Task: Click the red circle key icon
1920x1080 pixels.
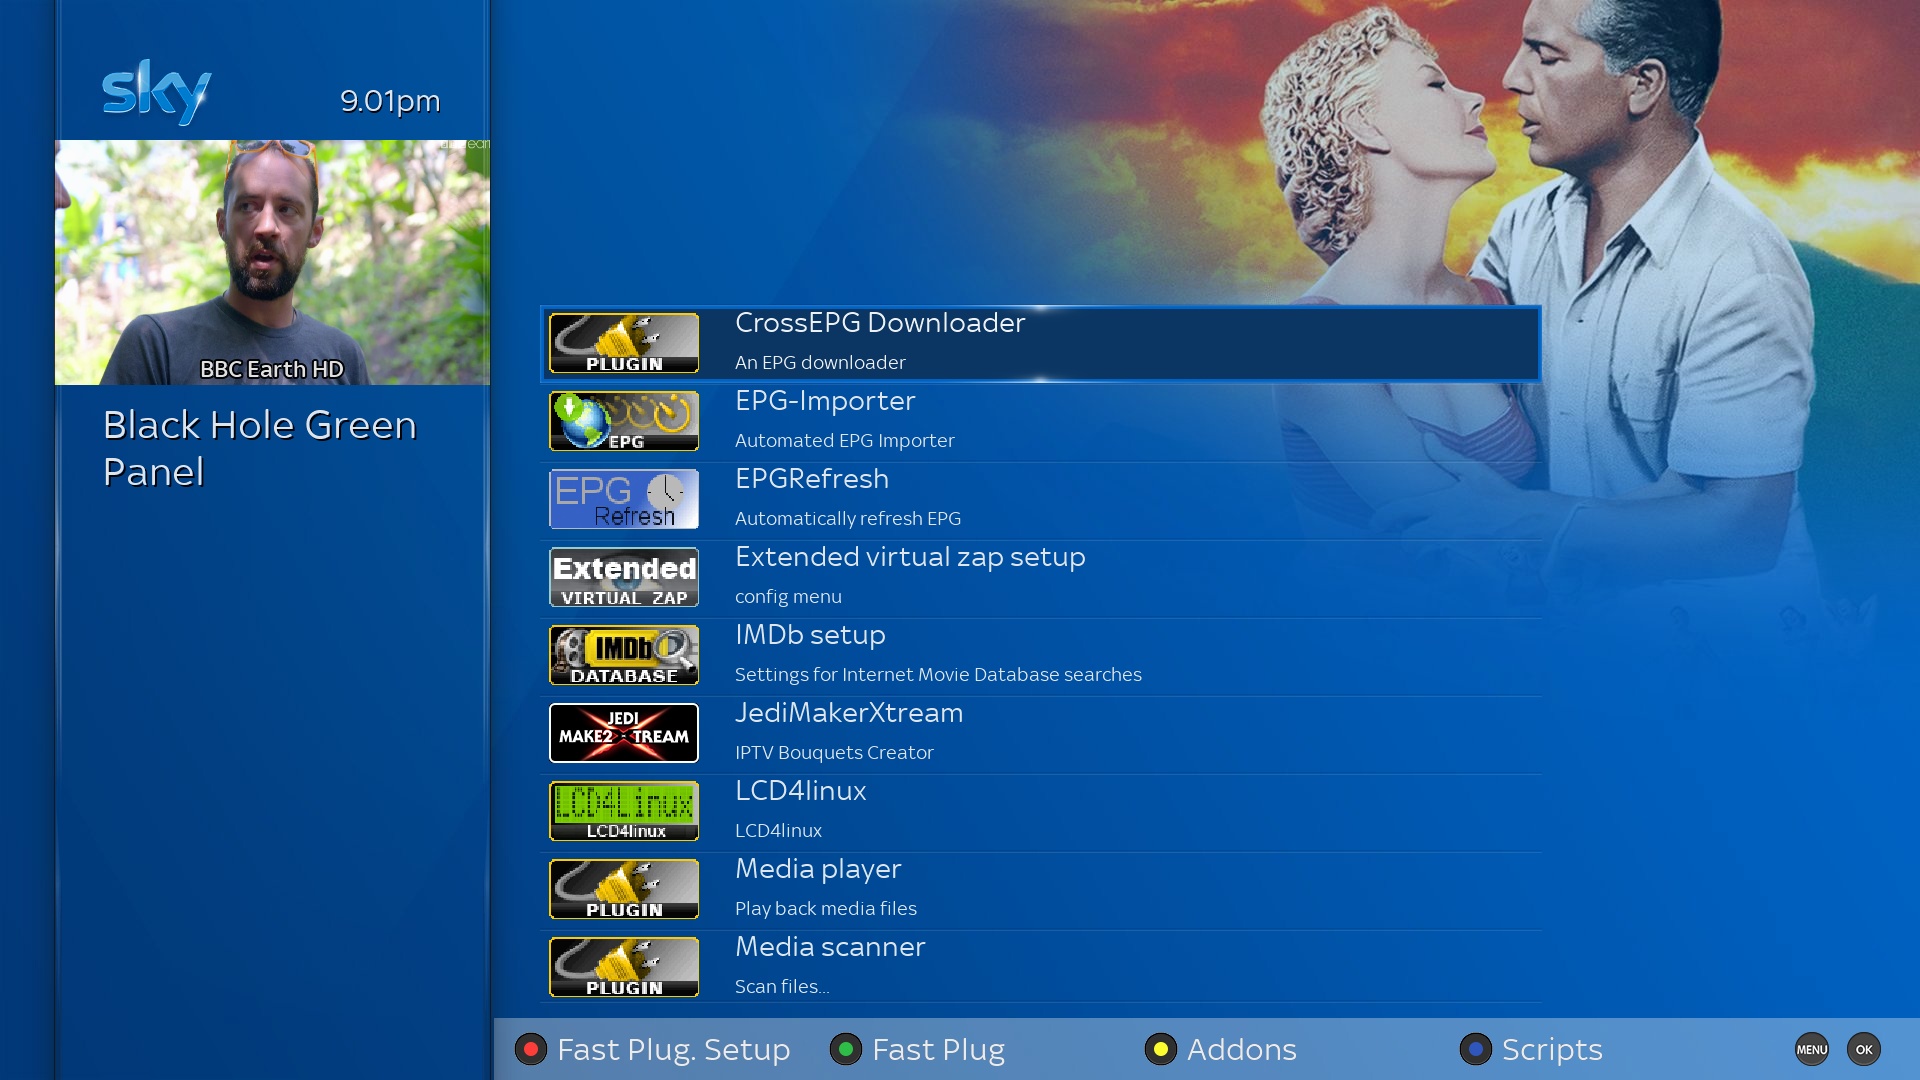Action: click(x=531, y=1049)
